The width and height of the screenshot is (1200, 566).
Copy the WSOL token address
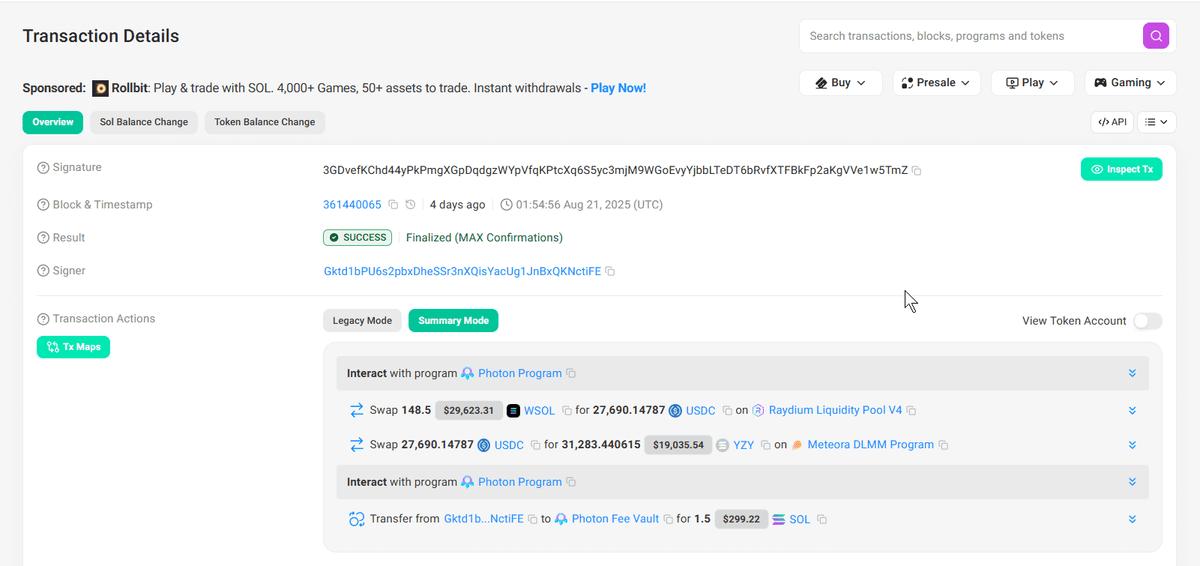coord(566,411)
